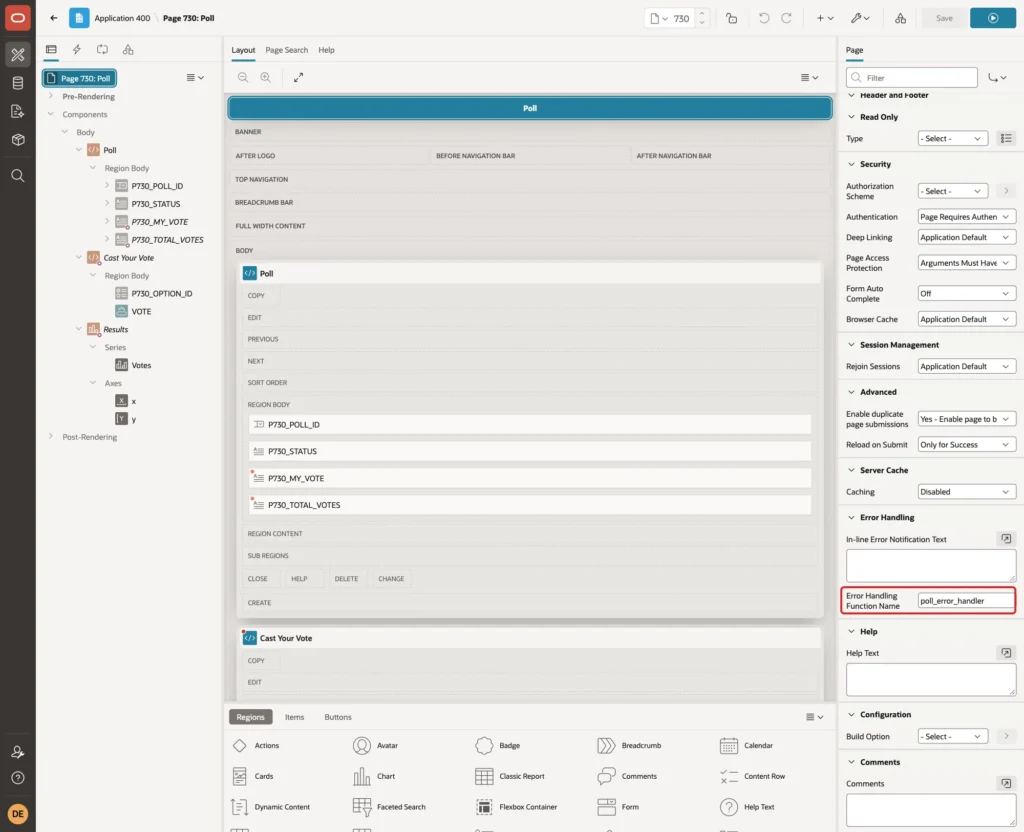Toggle the page lock icon

pos(731,18)
